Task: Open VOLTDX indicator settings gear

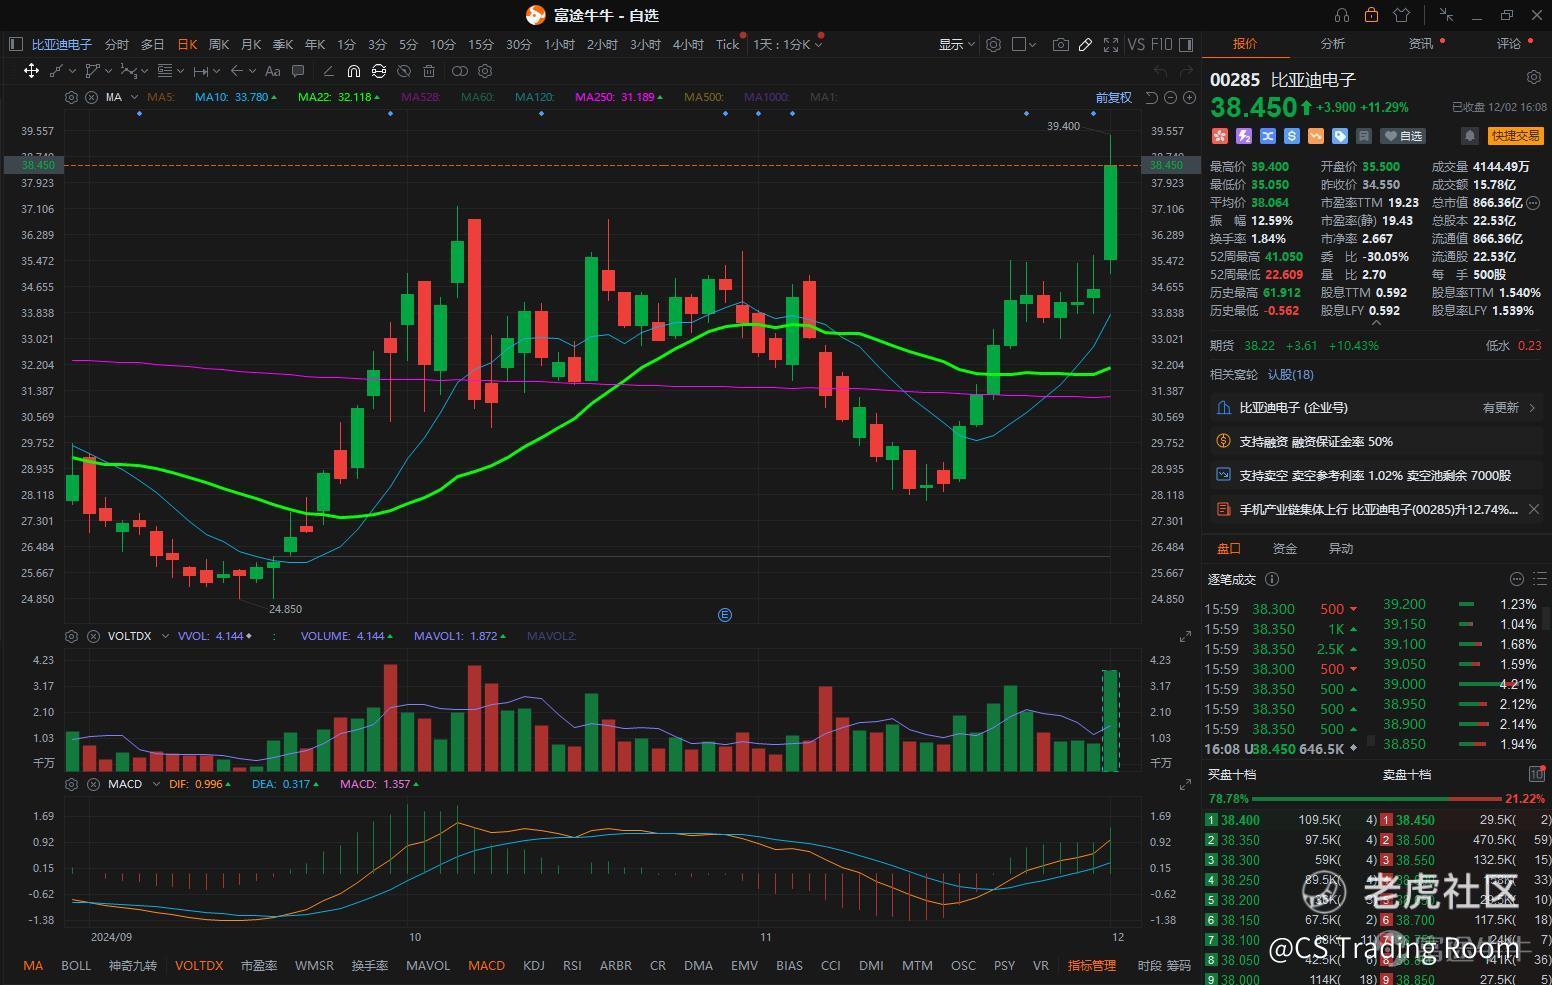Action: 71,636
